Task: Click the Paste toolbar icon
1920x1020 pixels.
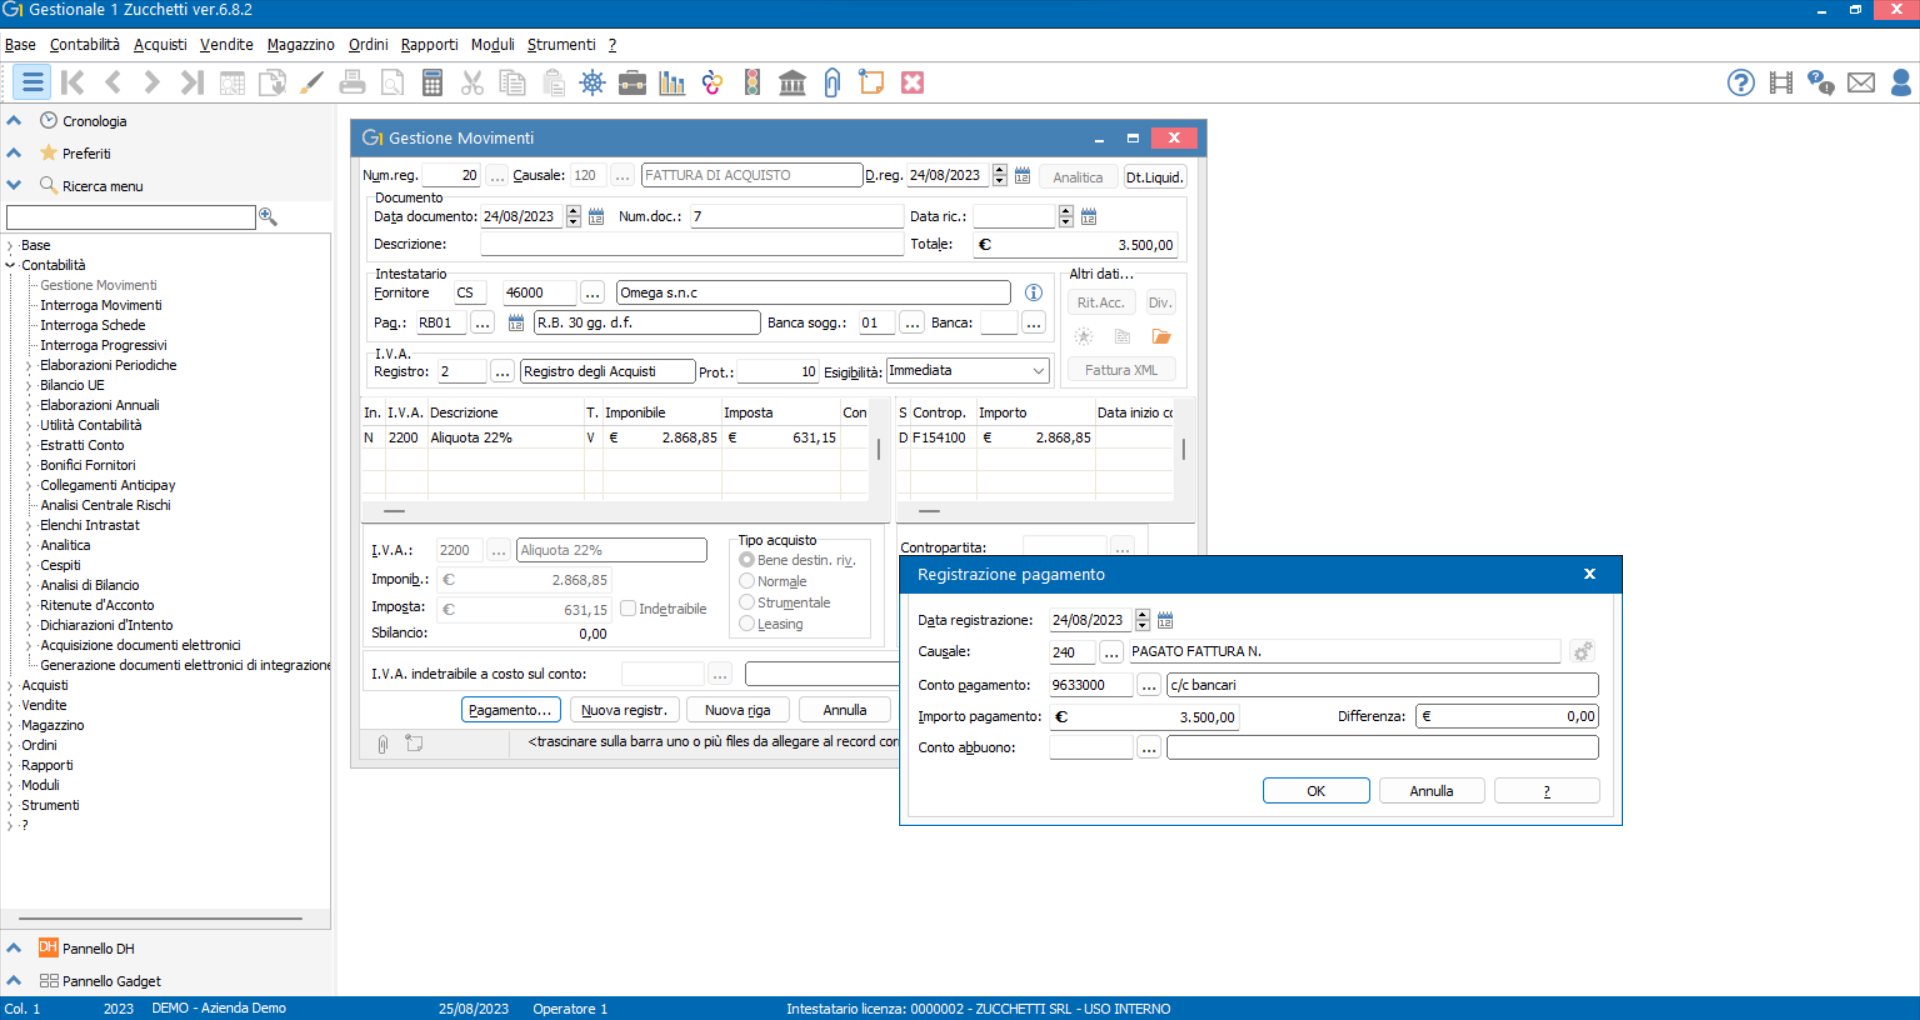Action: (x=553, y=82)
